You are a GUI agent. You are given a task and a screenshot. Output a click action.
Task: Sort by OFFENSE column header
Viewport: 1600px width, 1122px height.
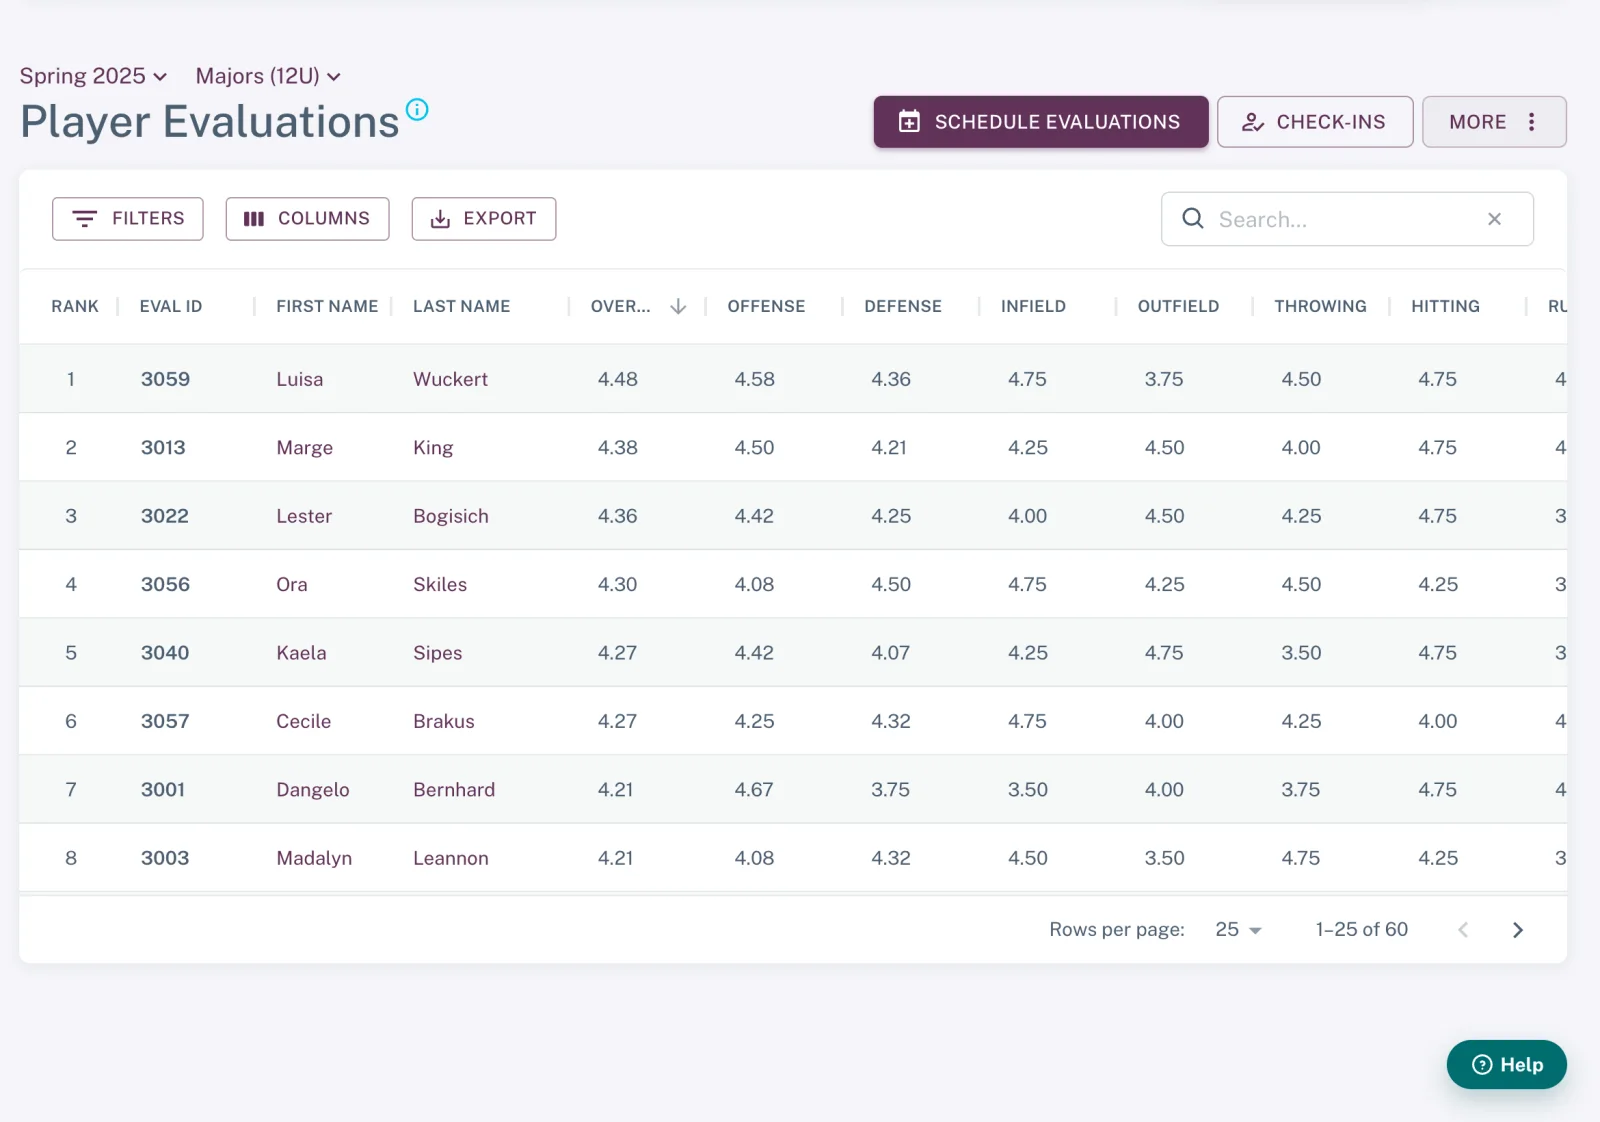coord(766,306)
